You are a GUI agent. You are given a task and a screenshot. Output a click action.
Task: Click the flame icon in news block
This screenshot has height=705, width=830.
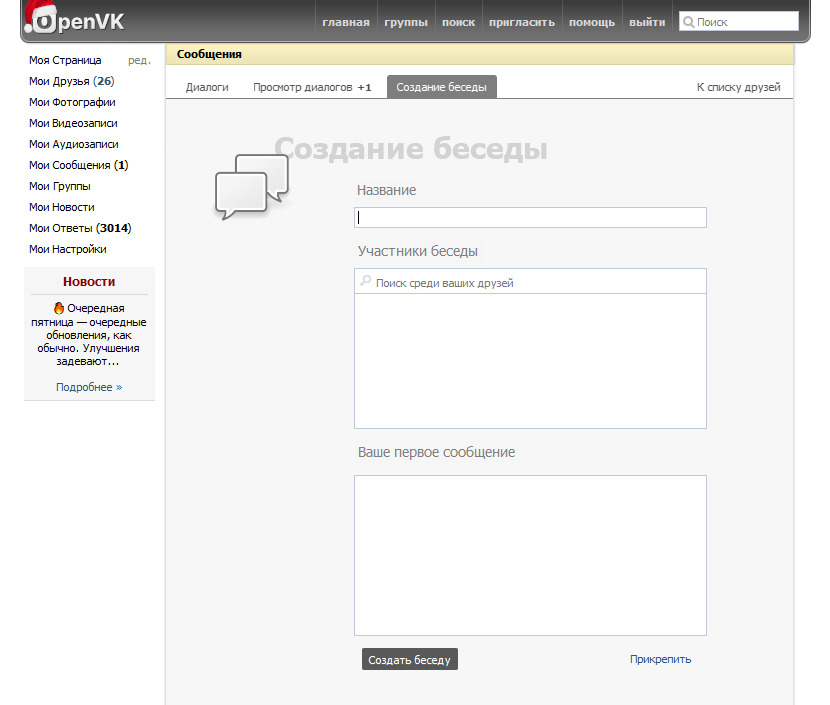coord(59,308)
